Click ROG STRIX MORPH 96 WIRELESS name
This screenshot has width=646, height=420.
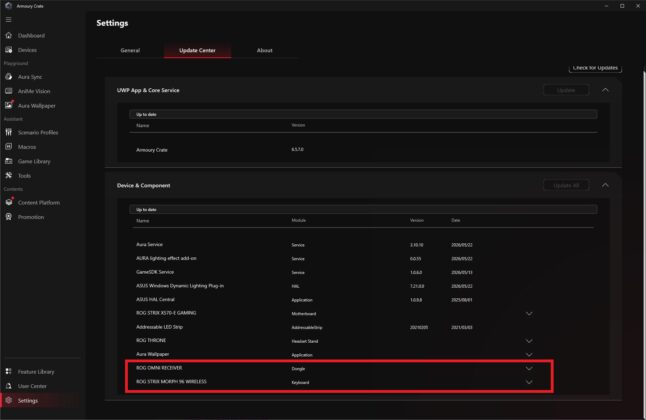pyautogui.click(x=171, y=382)
